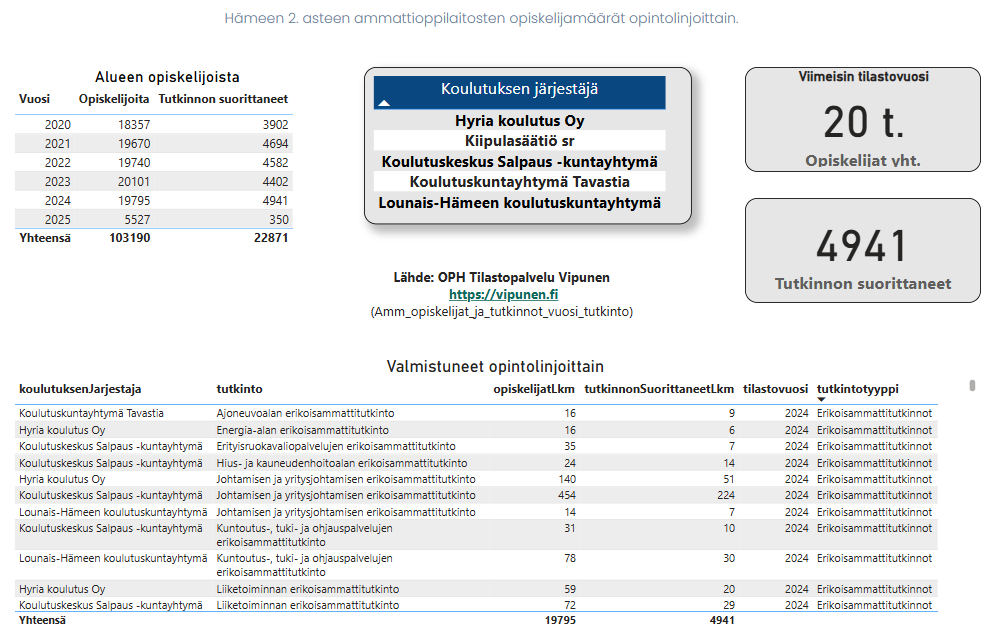
Task: Sort table by koulutuksenJarjestaja column
Action: 80,389
